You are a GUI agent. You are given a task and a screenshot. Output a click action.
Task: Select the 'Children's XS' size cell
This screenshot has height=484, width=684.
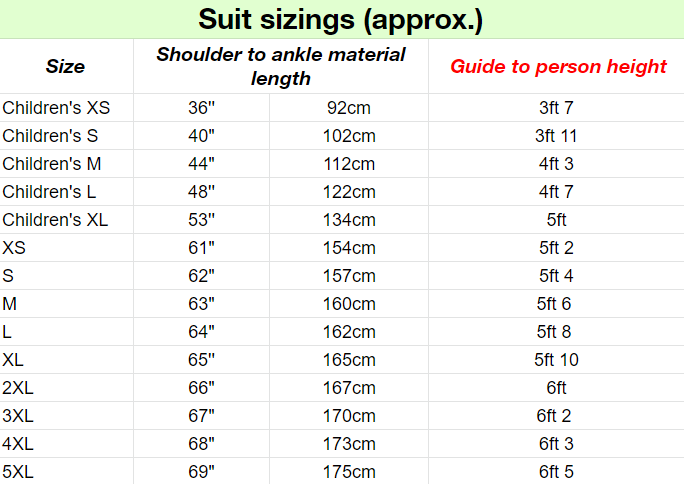57,108
